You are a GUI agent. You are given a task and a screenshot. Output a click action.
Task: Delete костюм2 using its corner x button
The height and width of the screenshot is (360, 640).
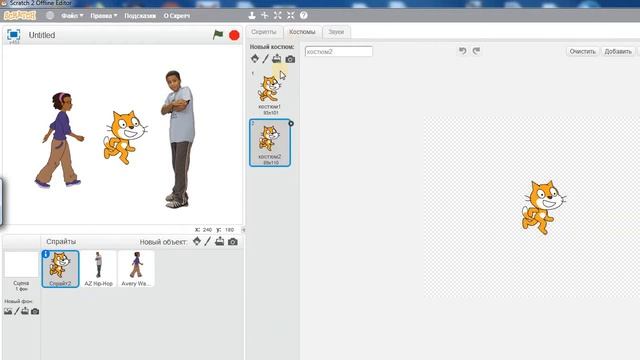(291, 123)
